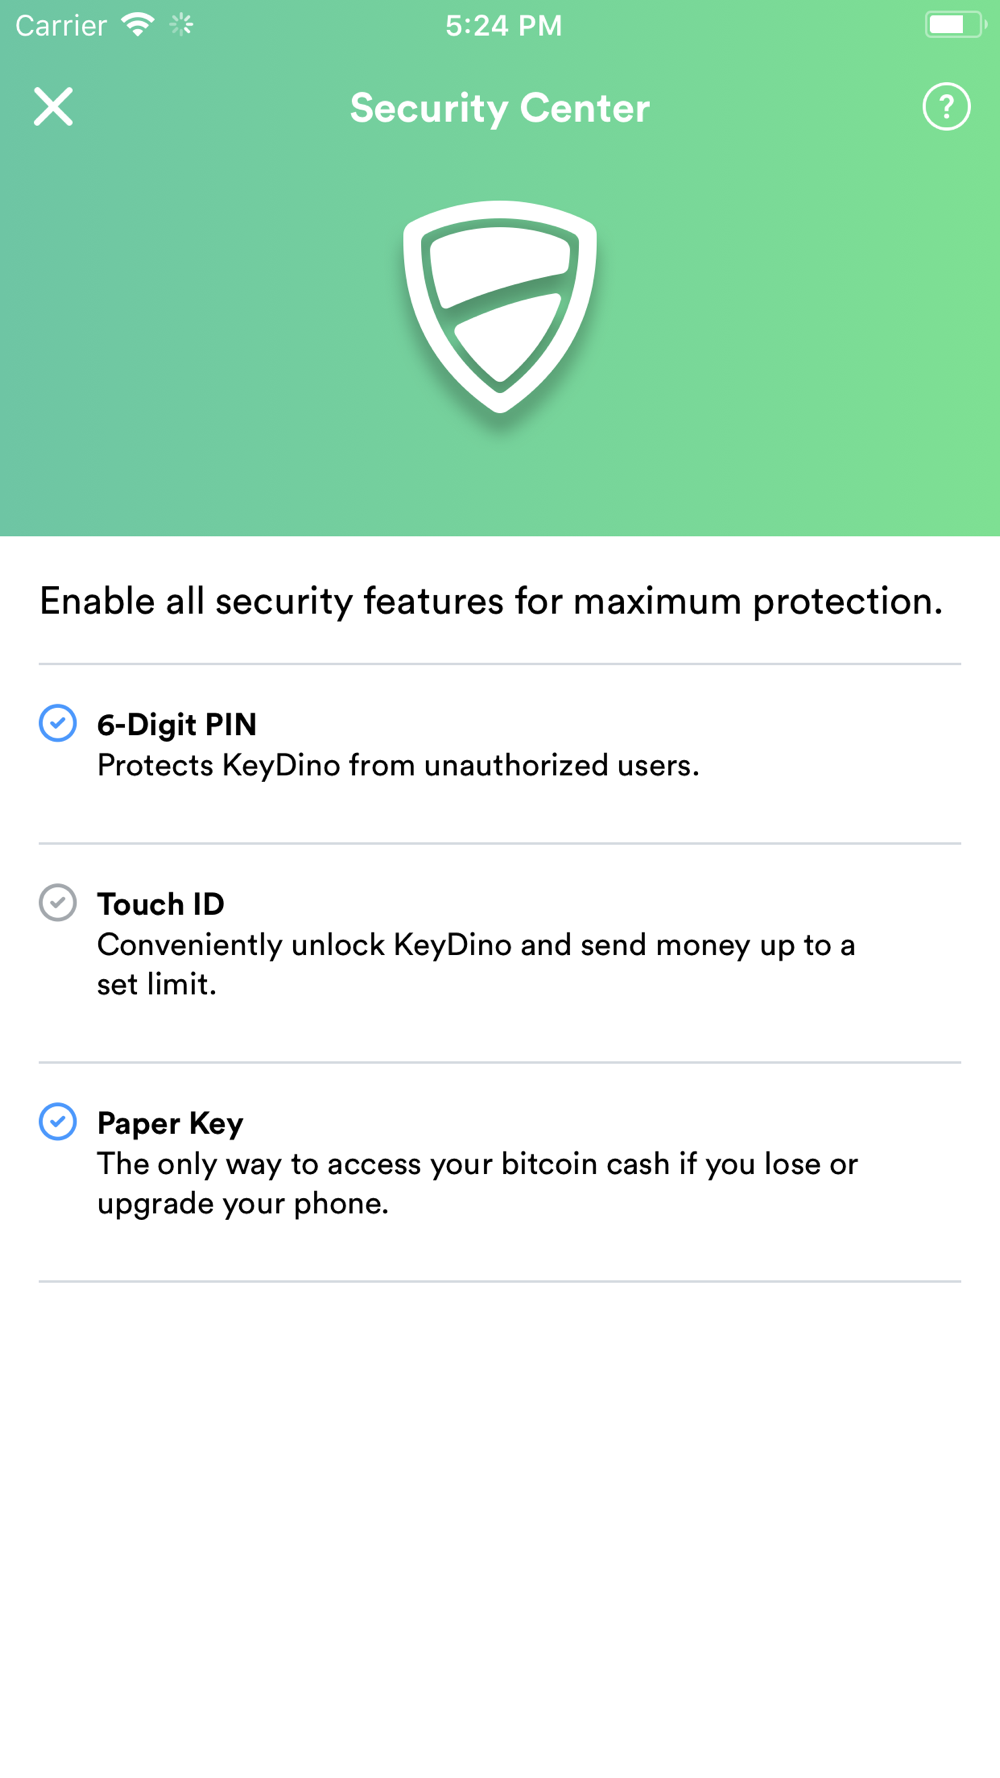The width and height of the screenshot is (1000, 1778).
Task: Tap 'Protects KeyDino from unauthorized users' text
Action: [x=398, y=766]
